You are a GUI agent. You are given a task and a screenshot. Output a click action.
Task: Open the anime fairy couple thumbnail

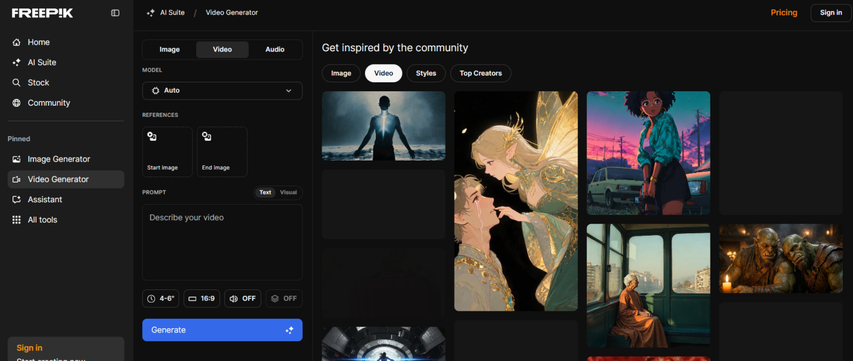coord(516,201)
